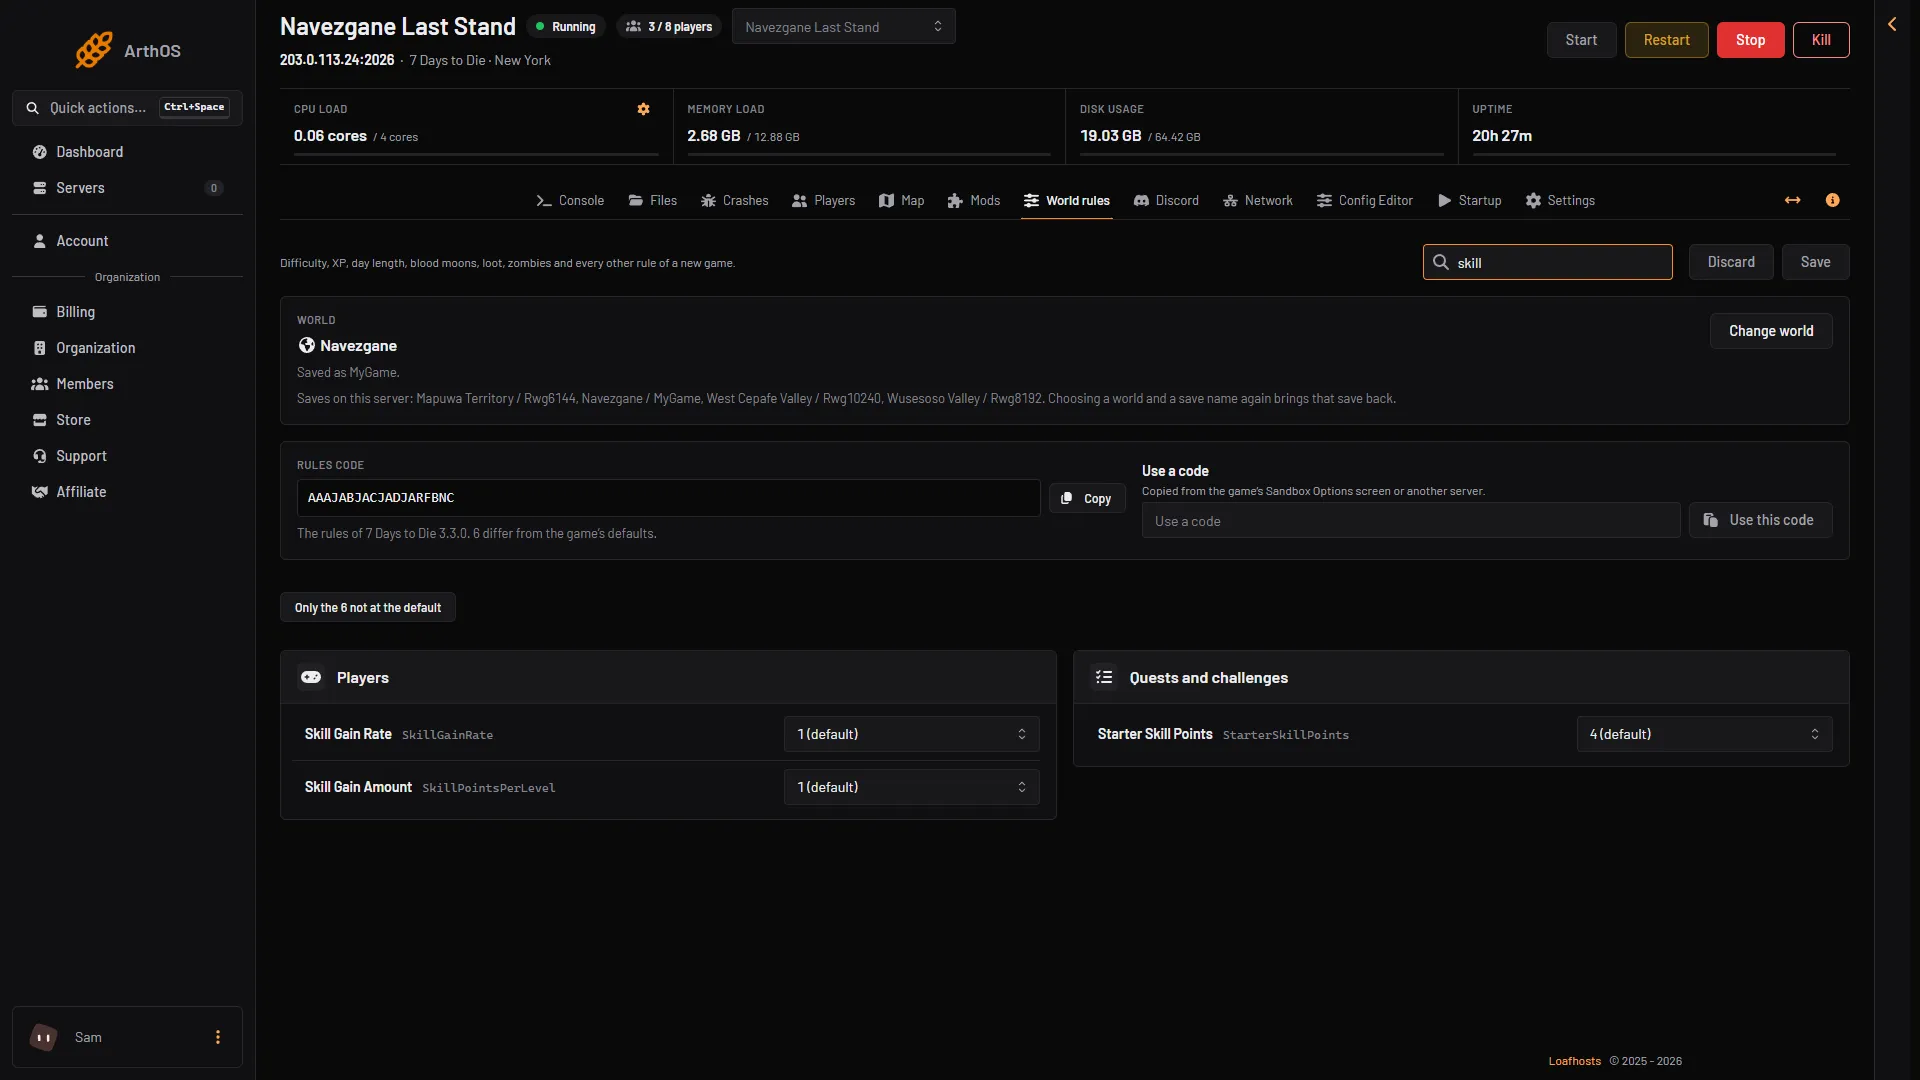
Task: Focus the rules search field containing 'skill'
Action: [1547, 262]
